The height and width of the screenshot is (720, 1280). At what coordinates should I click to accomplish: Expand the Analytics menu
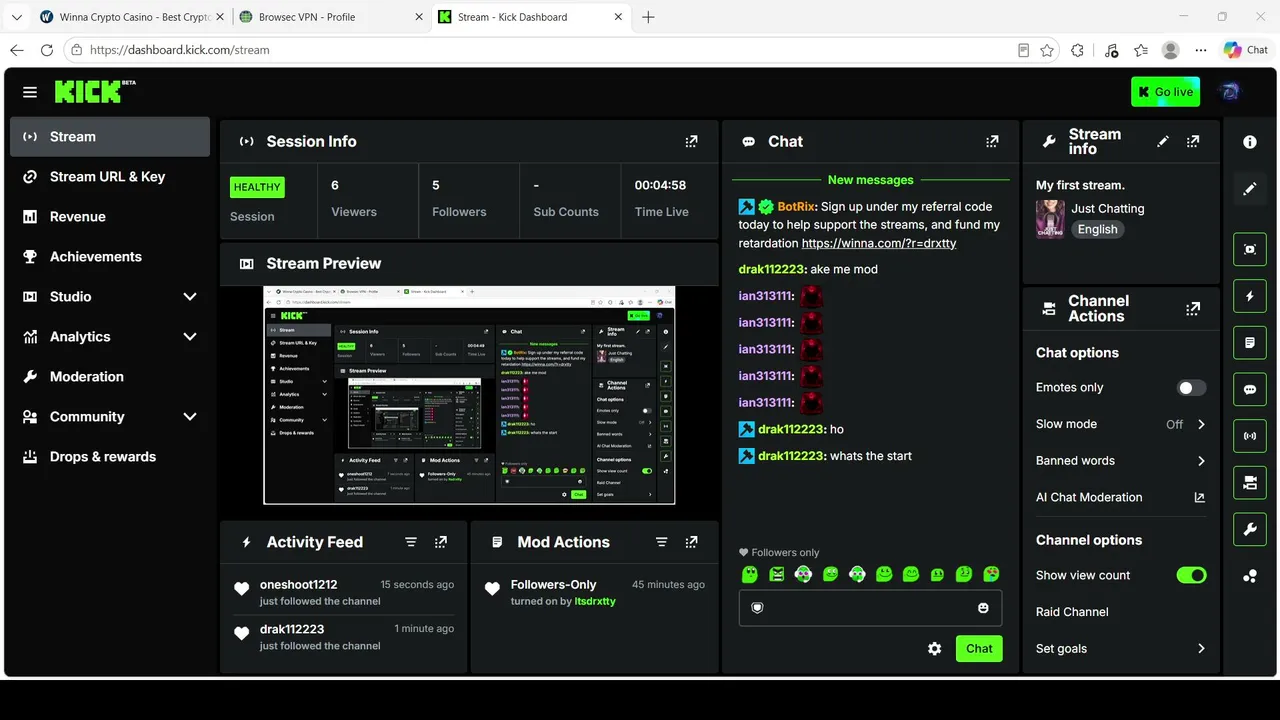pos(110,337)
